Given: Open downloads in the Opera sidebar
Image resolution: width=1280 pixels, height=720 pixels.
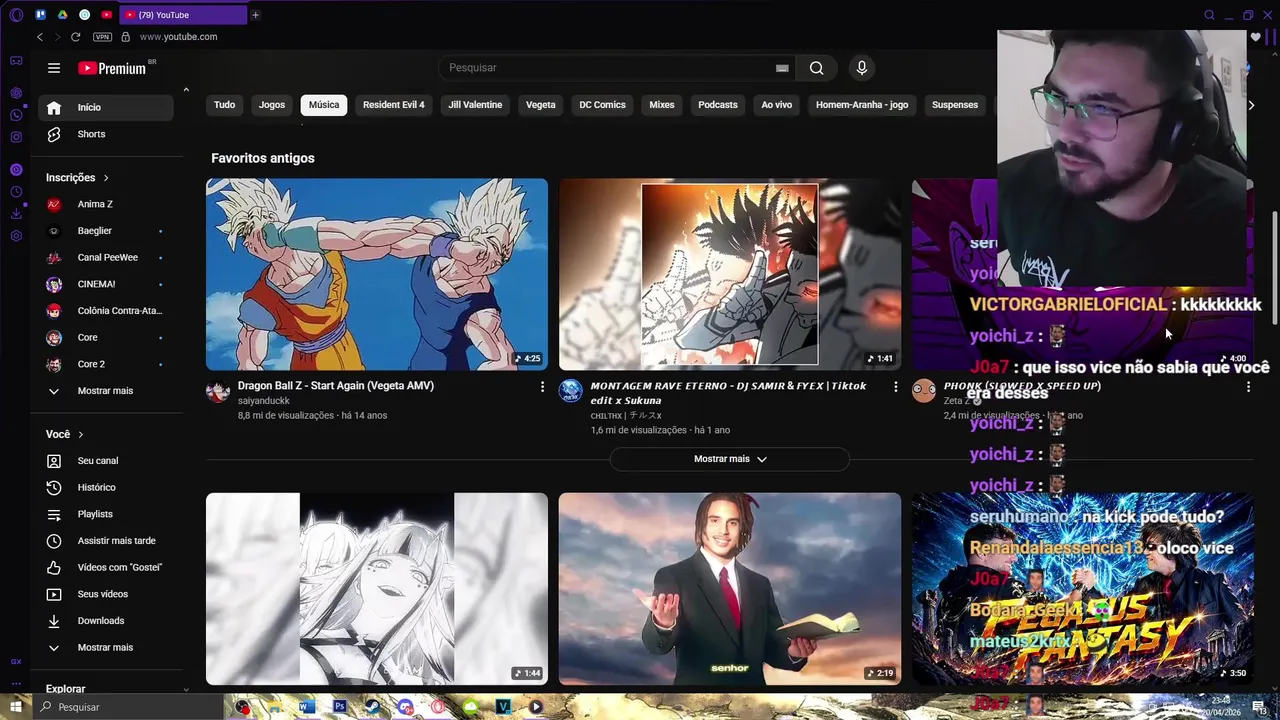Looking at the screenshot, I should (16, 214).
